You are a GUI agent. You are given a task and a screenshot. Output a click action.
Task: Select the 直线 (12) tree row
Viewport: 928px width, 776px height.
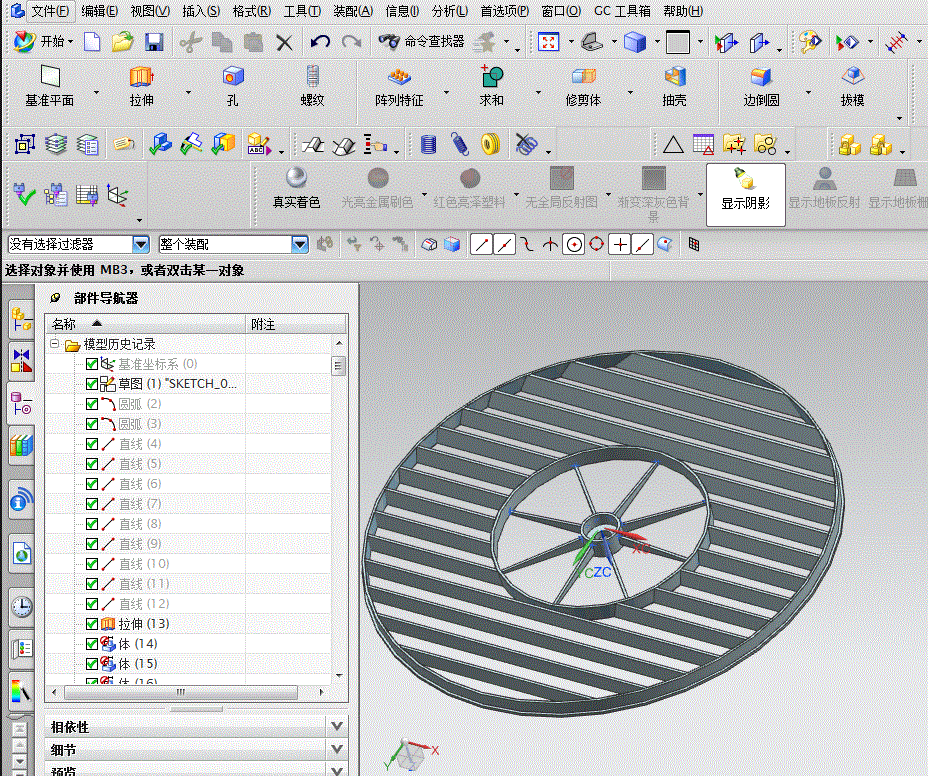(x=188, y=604)
